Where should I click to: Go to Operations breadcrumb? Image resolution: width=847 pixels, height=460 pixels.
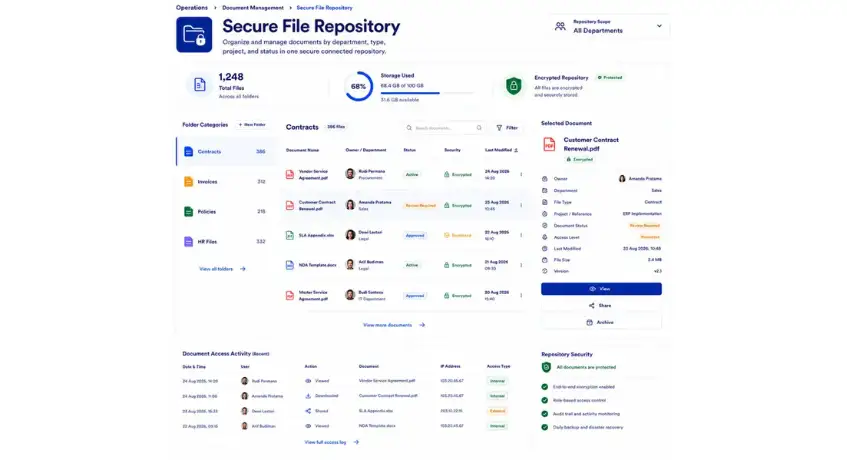tap(192, 8)
